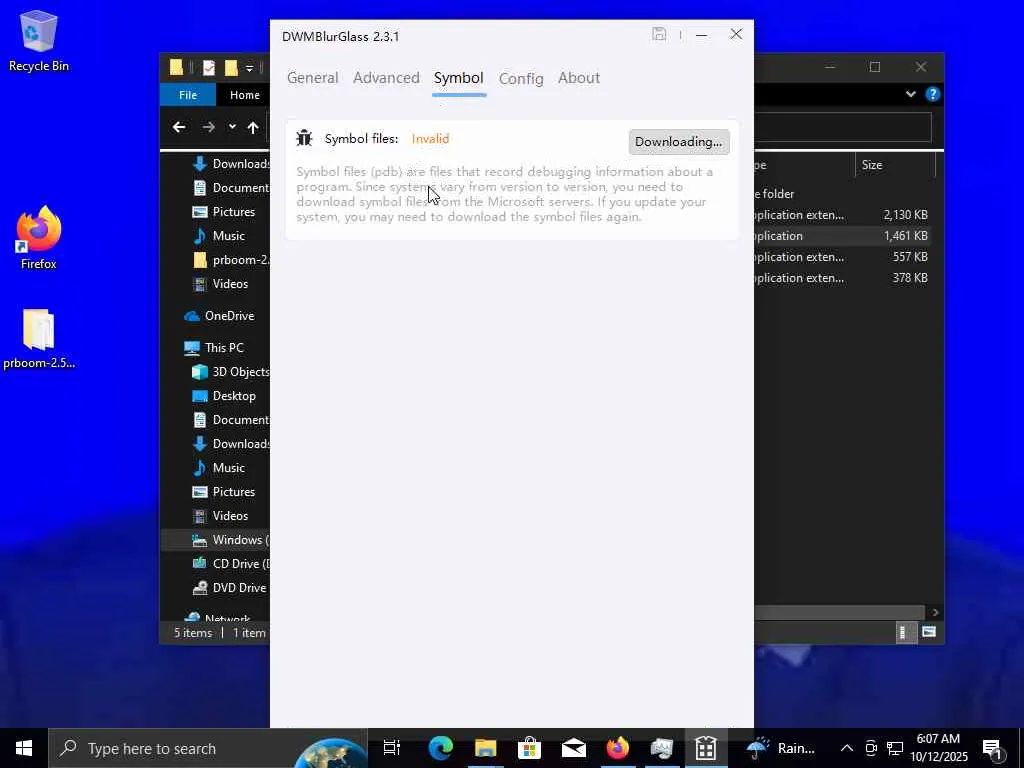Open Customize Quick Access Toolbar dropdown
This screenshot has height=768, width=1024.
[x=249, y=68]
